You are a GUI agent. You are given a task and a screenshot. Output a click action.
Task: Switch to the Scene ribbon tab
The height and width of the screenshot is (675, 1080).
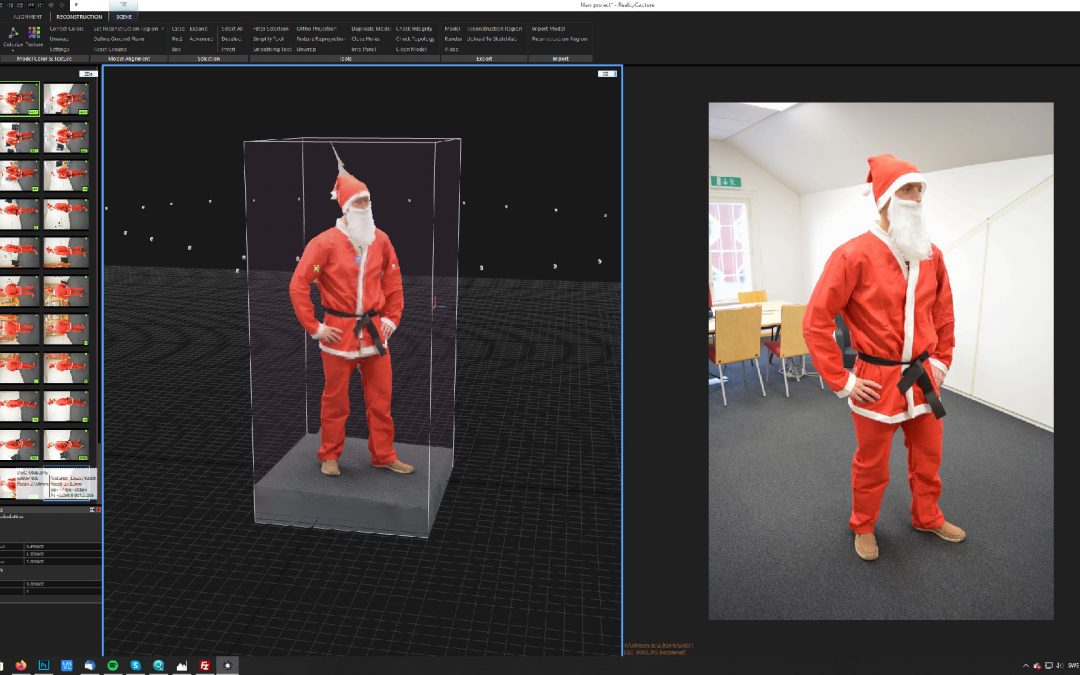(x=124, y=17)
